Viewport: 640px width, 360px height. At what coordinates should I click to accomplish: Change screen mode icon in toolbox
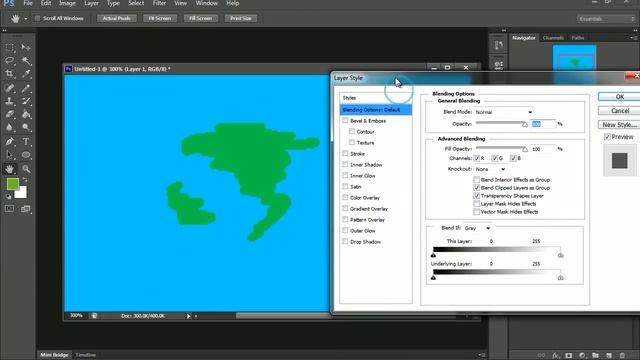click(26, 209)
